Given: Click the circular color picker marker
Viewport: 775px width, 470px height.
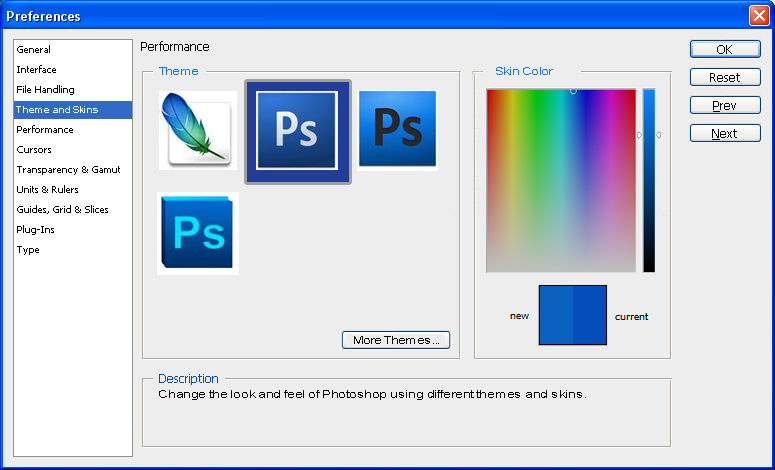Looking at the screenshot, I should pyautogui.click(x=573, y=91).
